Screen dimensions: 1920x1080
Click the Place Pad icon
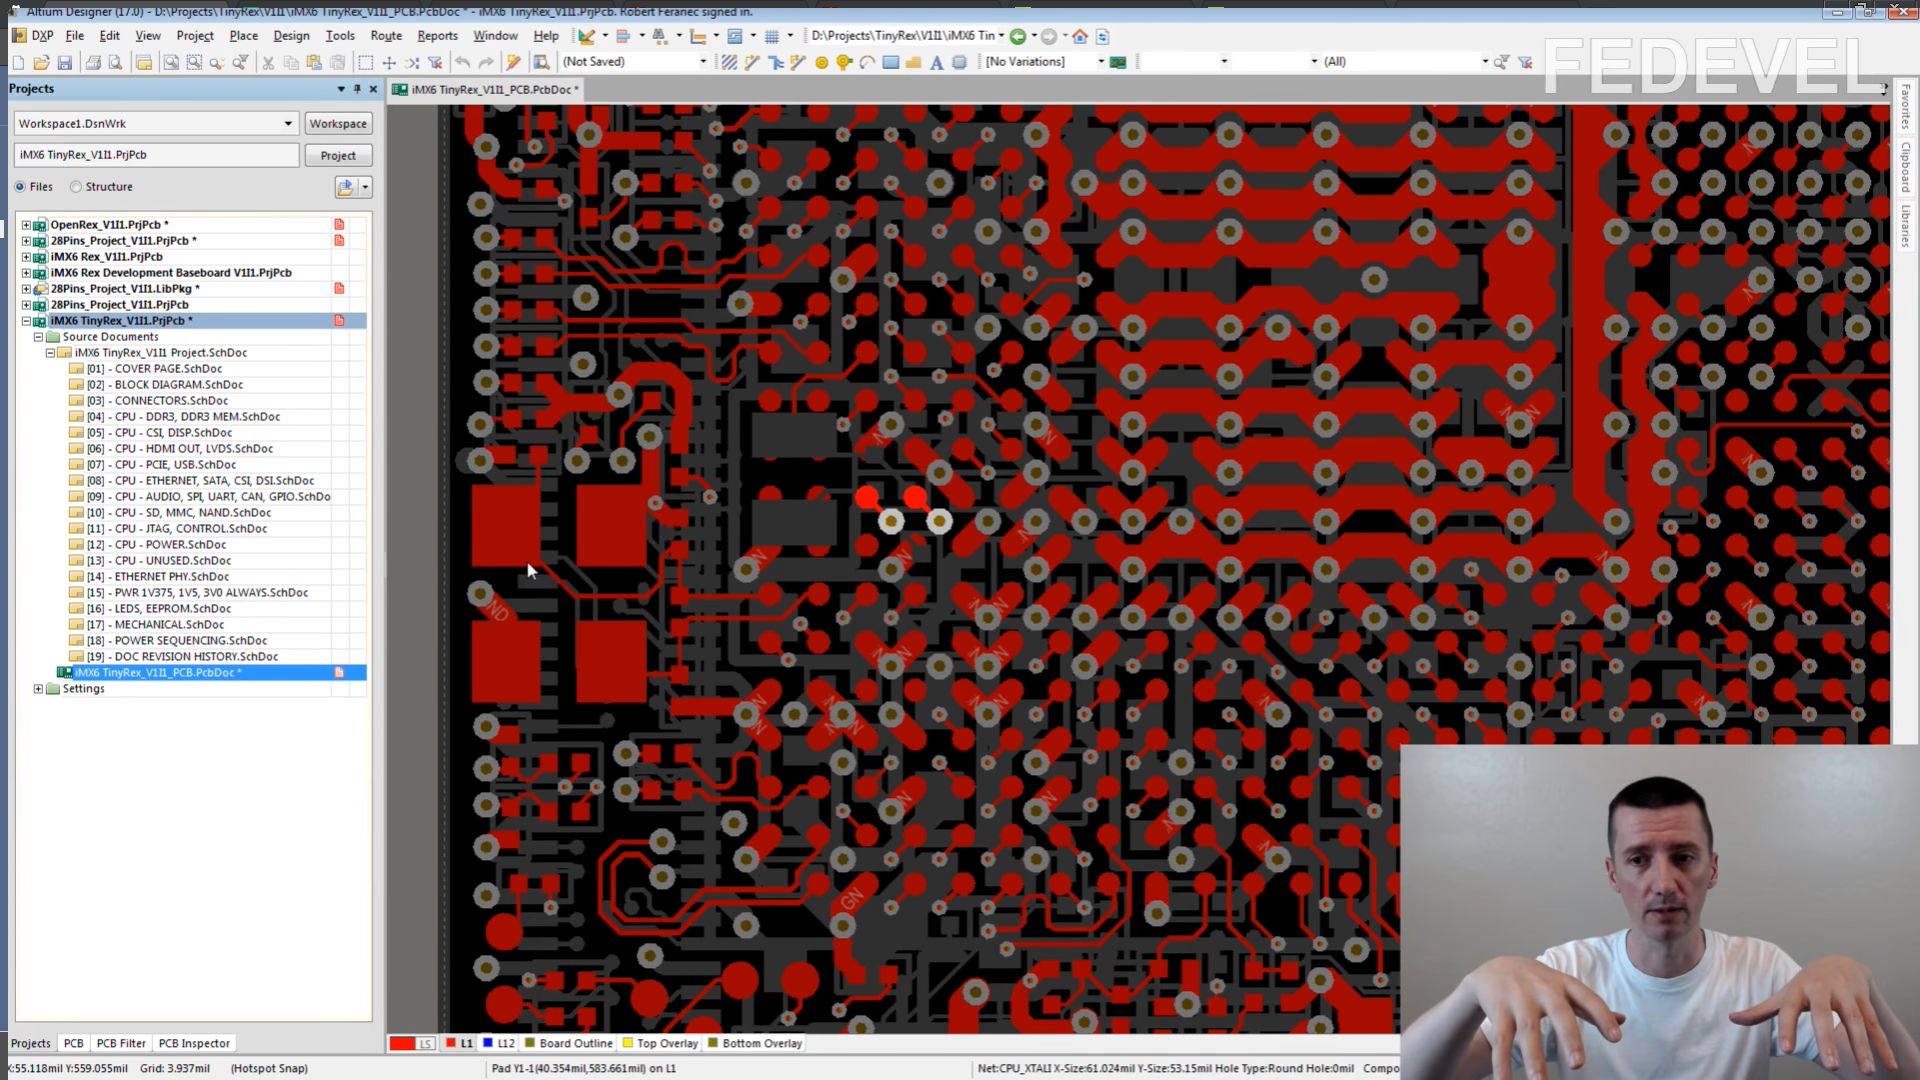coord(821,62)
